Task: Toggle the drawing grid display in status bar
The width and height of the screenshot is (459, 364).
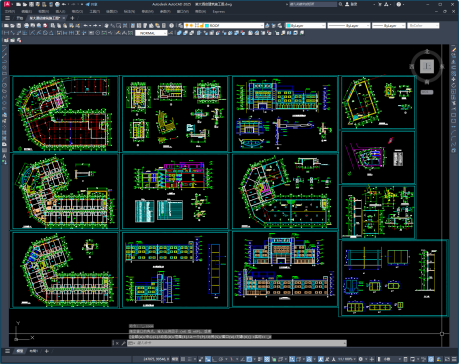Action: (183, 359)
